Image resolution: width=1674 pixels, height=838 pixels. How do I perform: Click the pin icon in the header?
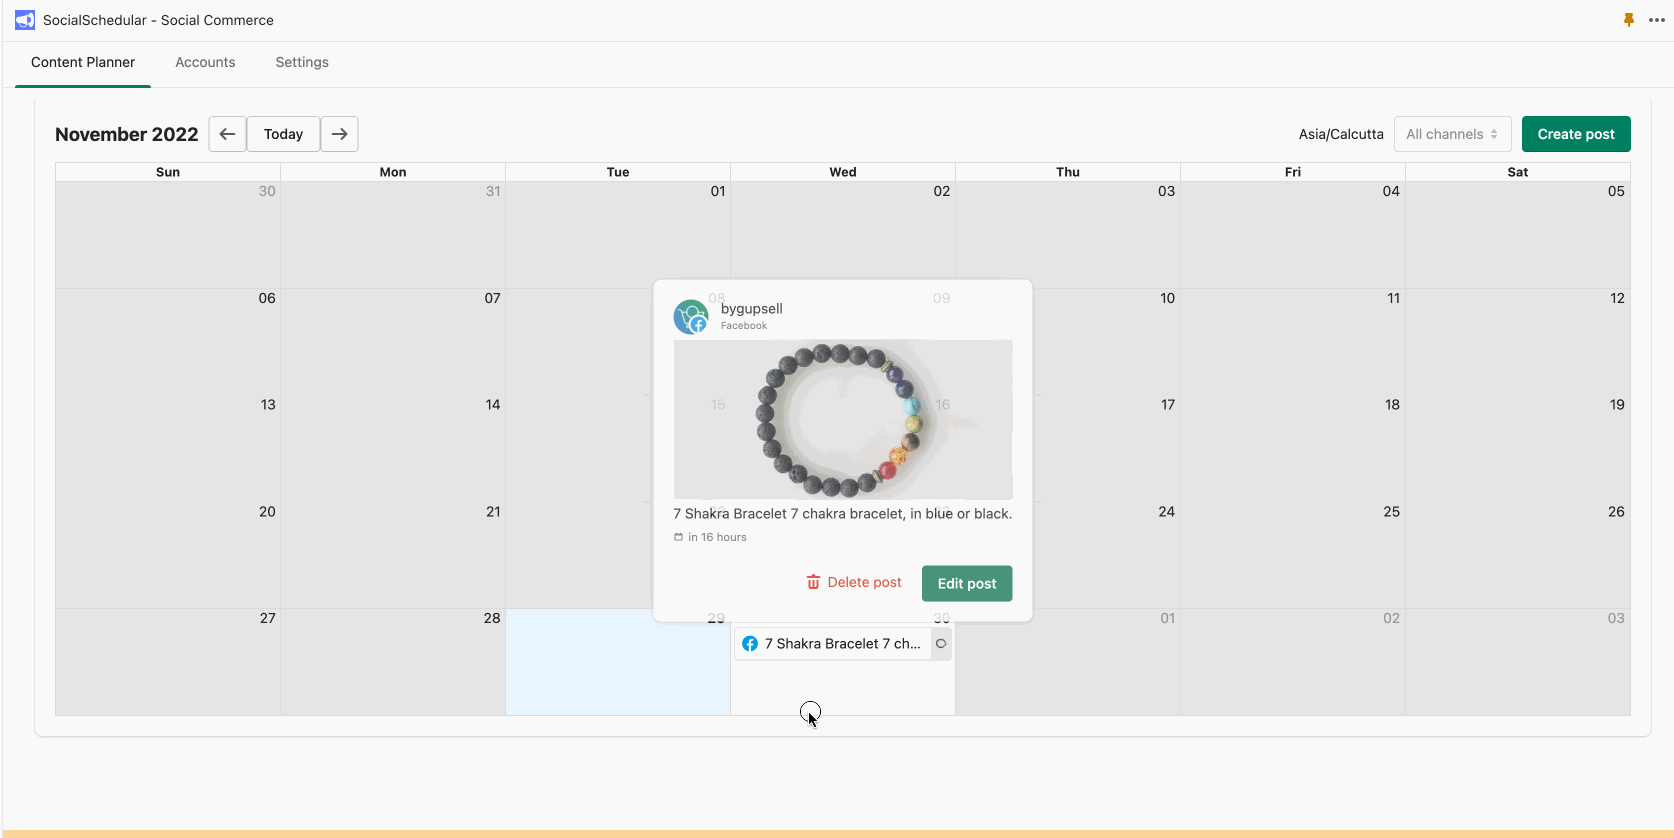pyautogui.click(x=1629, y=20)
